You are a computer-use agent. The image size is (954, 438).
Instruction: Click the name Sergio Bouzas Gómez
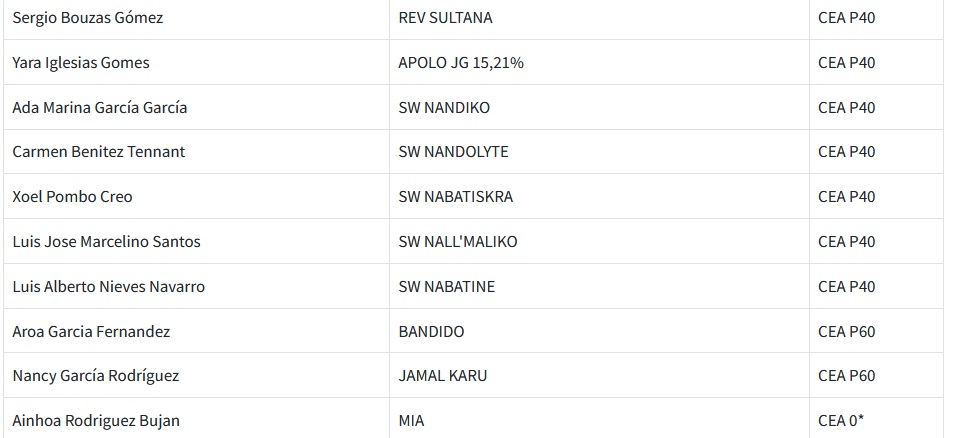(x=88, y=18)
